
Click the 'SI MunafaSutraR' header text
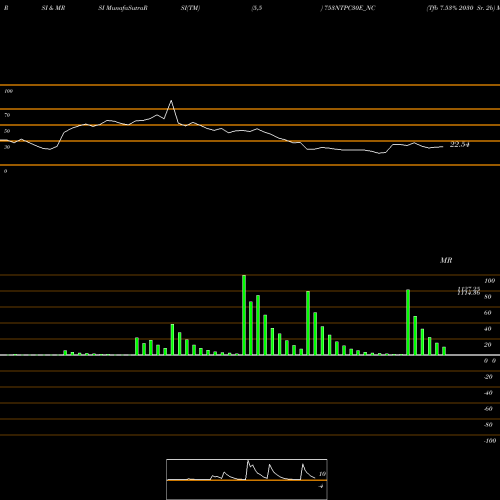click(123, 8)
